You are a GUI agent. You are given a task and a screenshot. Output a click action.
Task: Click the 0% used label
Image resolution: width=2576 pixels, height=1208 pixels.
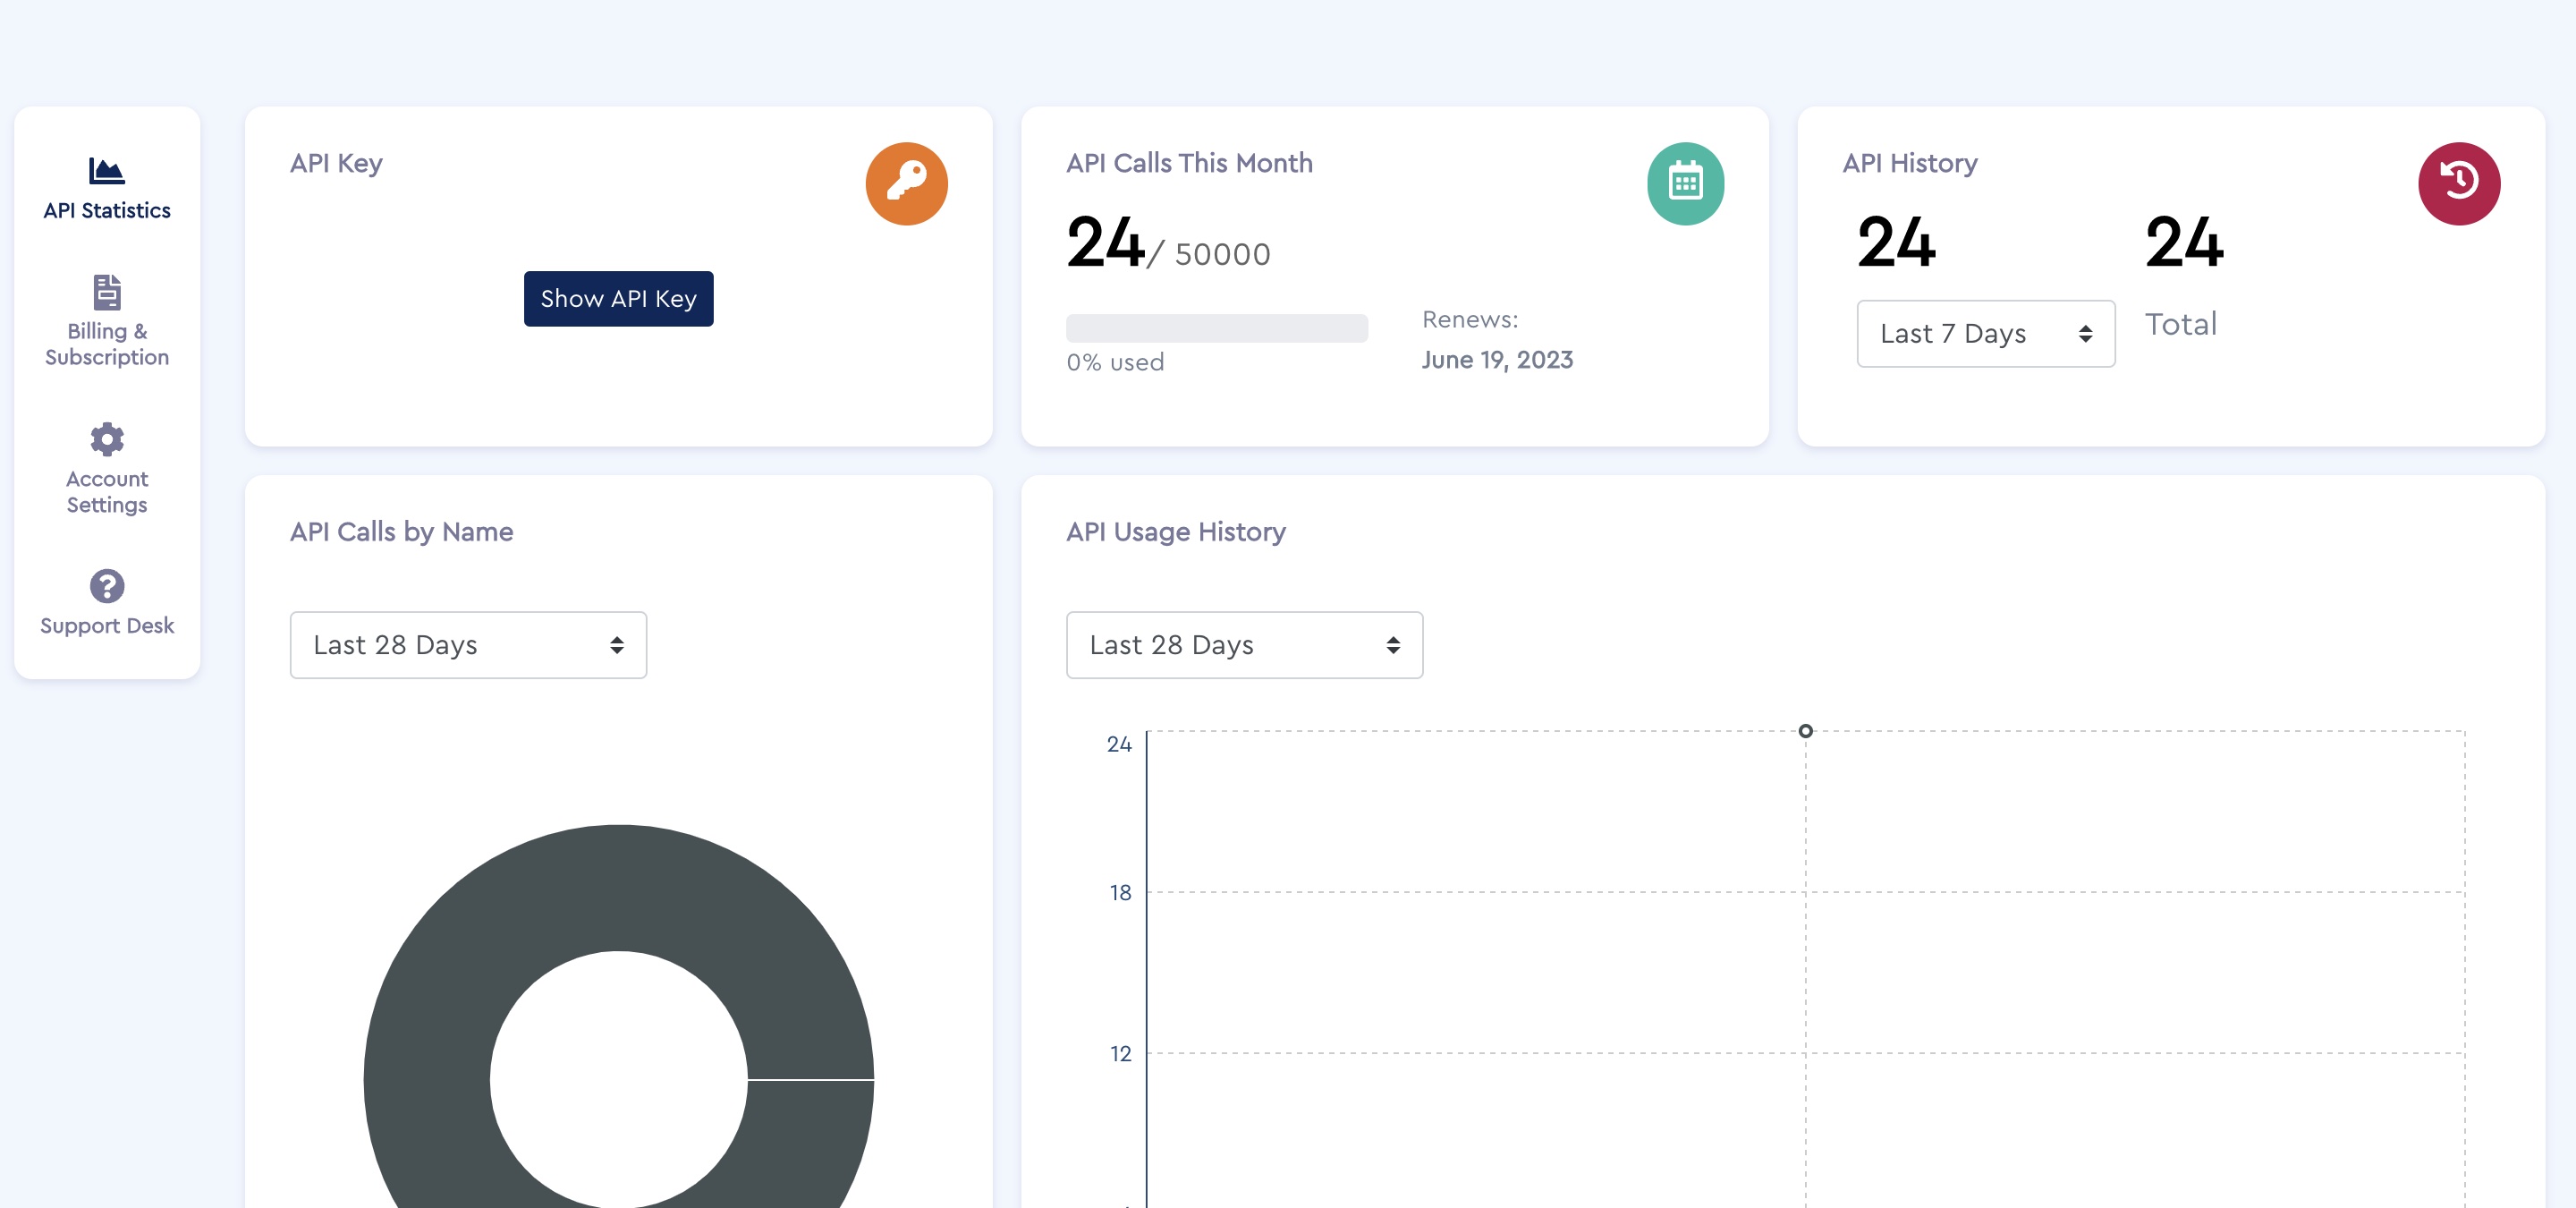[1115, 362]
